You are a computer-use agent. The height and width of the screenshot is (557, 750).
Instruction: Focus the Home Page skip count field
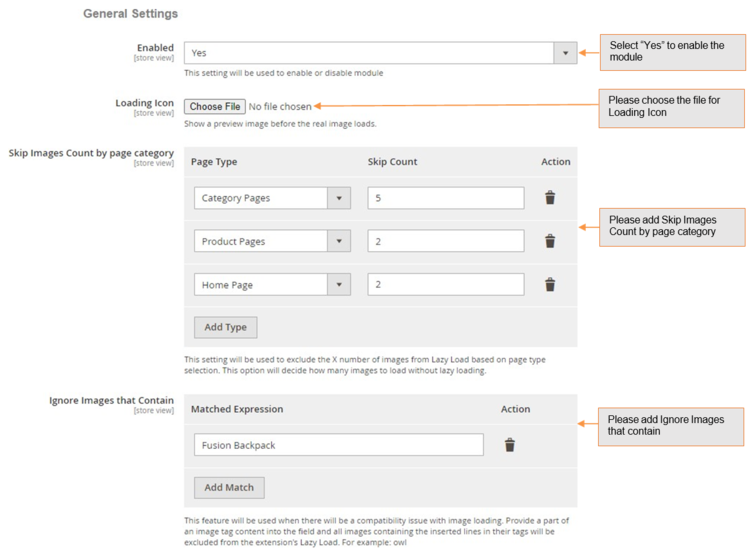click(x=445, y=285)
